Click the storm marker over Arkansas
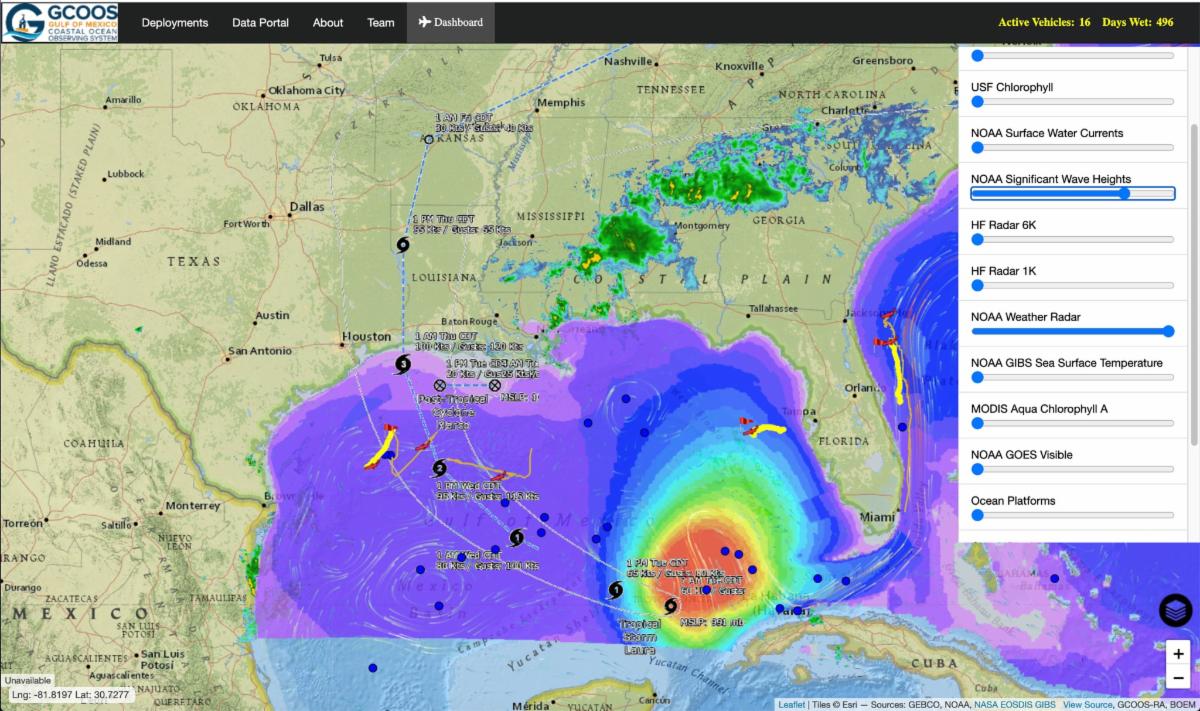This screenshot has height=711, width=1200. (429, 139)
